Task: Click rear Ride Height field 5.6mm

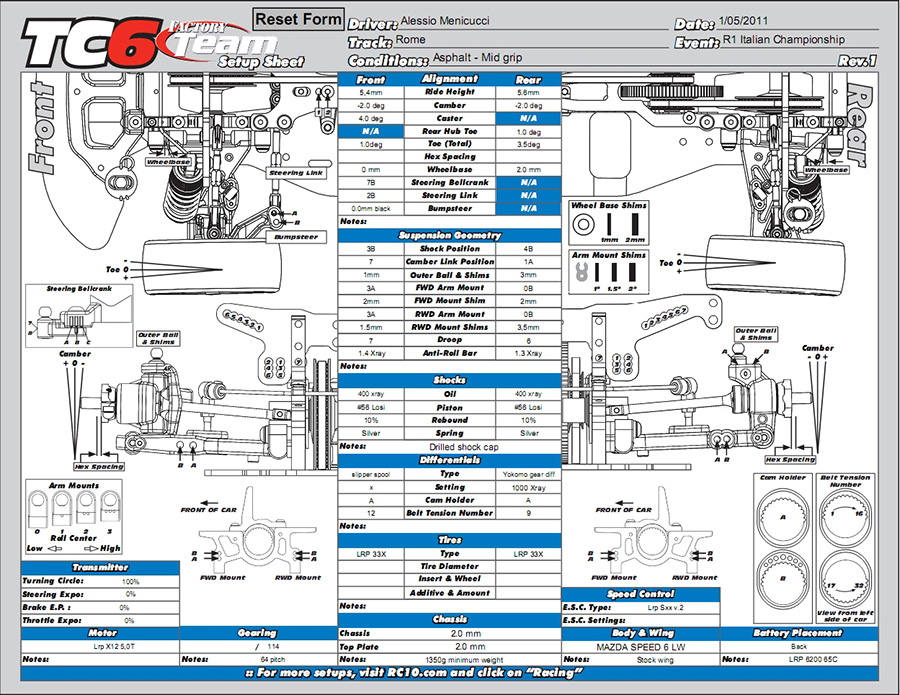Action: [x=528, y=92]
